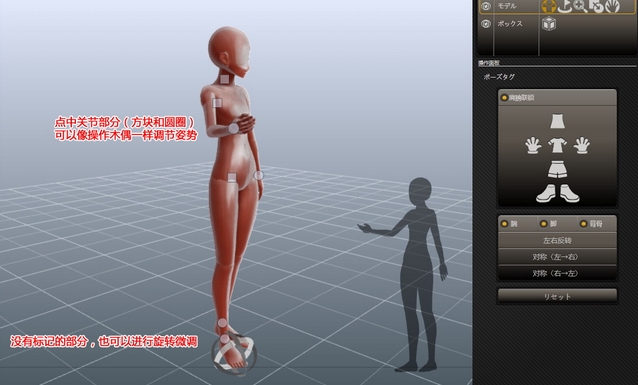The image size is (638, 385).
Task: Click the right glove pose-tag icon
Action: [x=582, y=145]
